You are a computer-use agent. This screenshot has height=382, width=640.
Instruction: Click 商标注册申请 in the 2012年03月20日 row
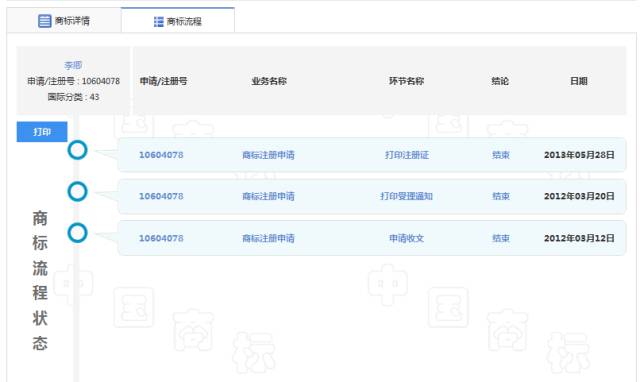tap(268, 196)
